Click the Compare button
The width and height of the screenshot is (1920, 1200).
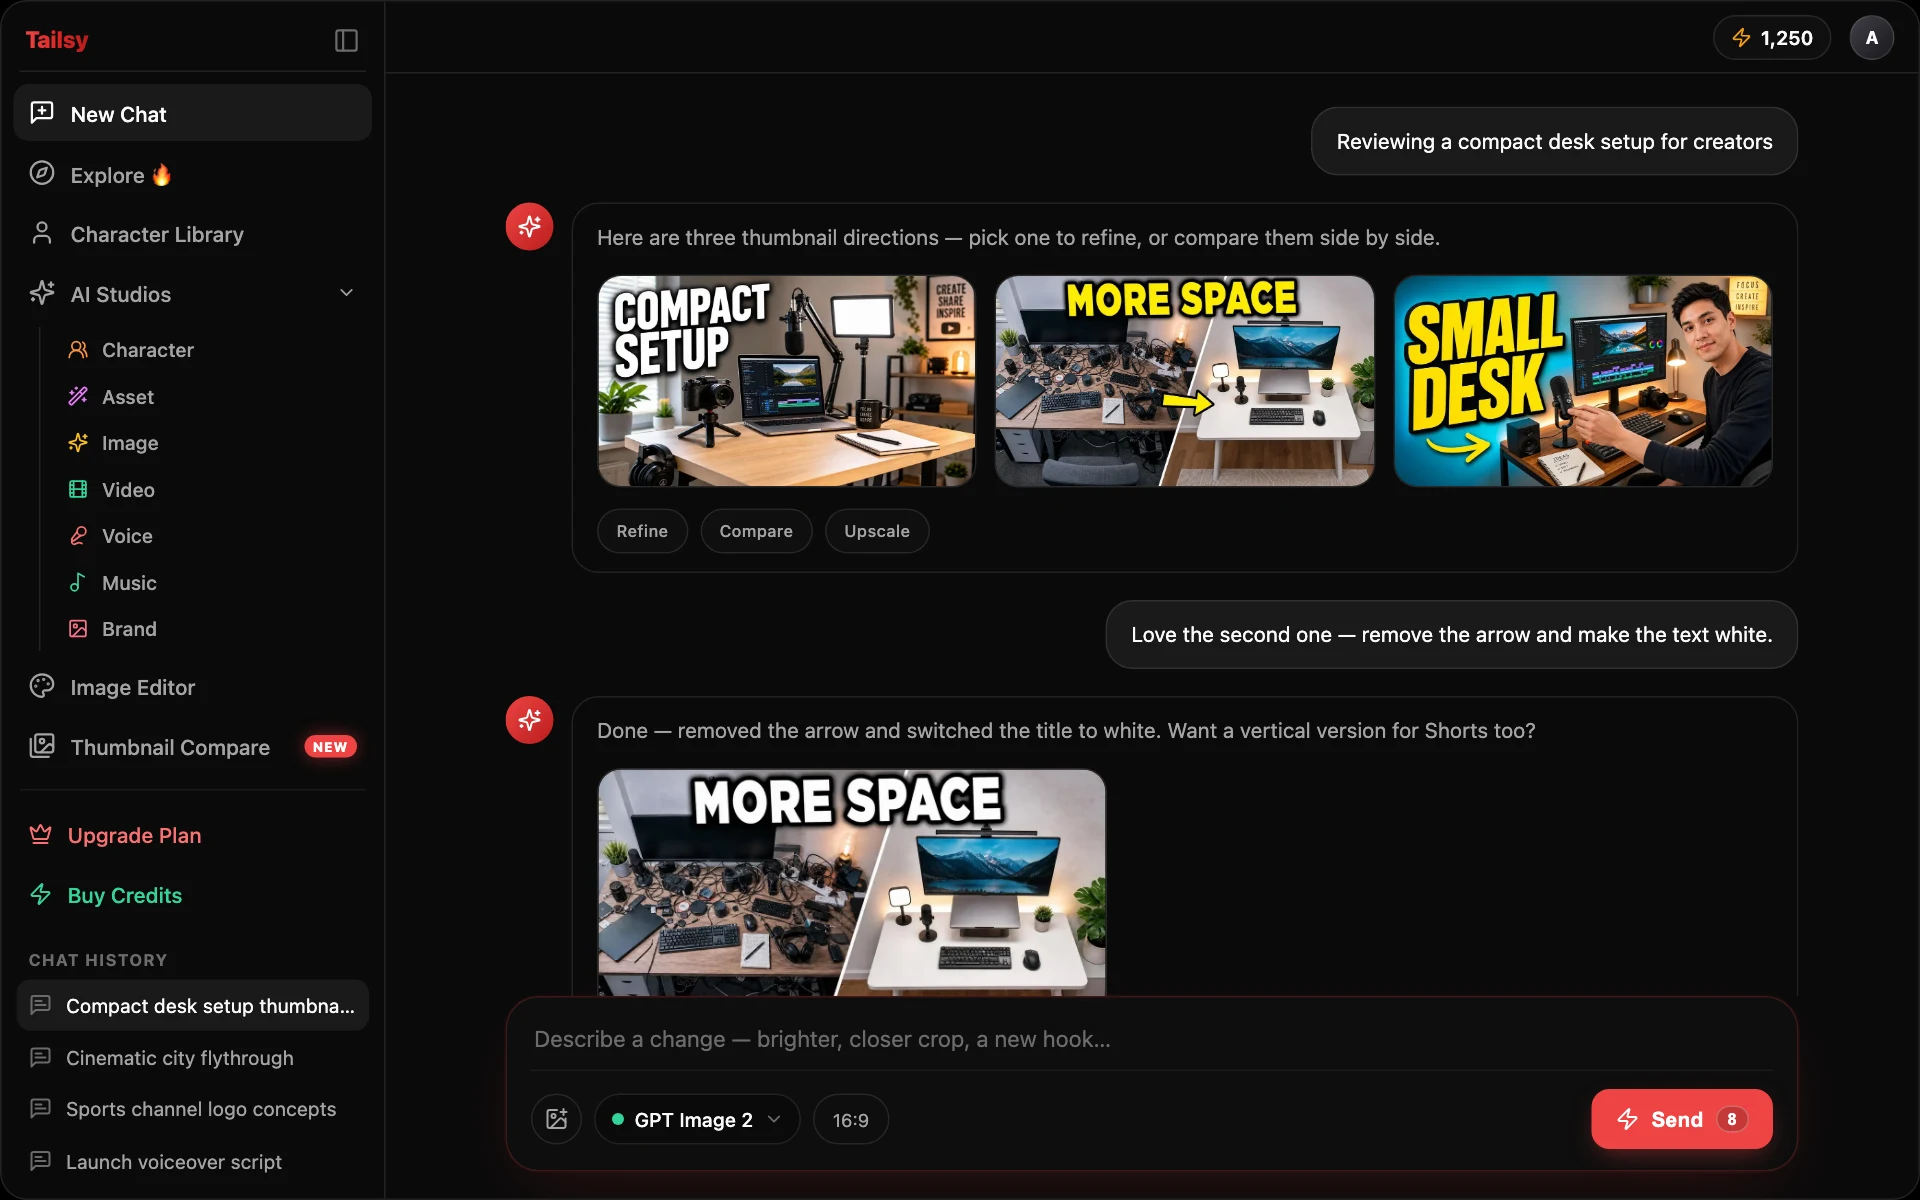(756, 531)
